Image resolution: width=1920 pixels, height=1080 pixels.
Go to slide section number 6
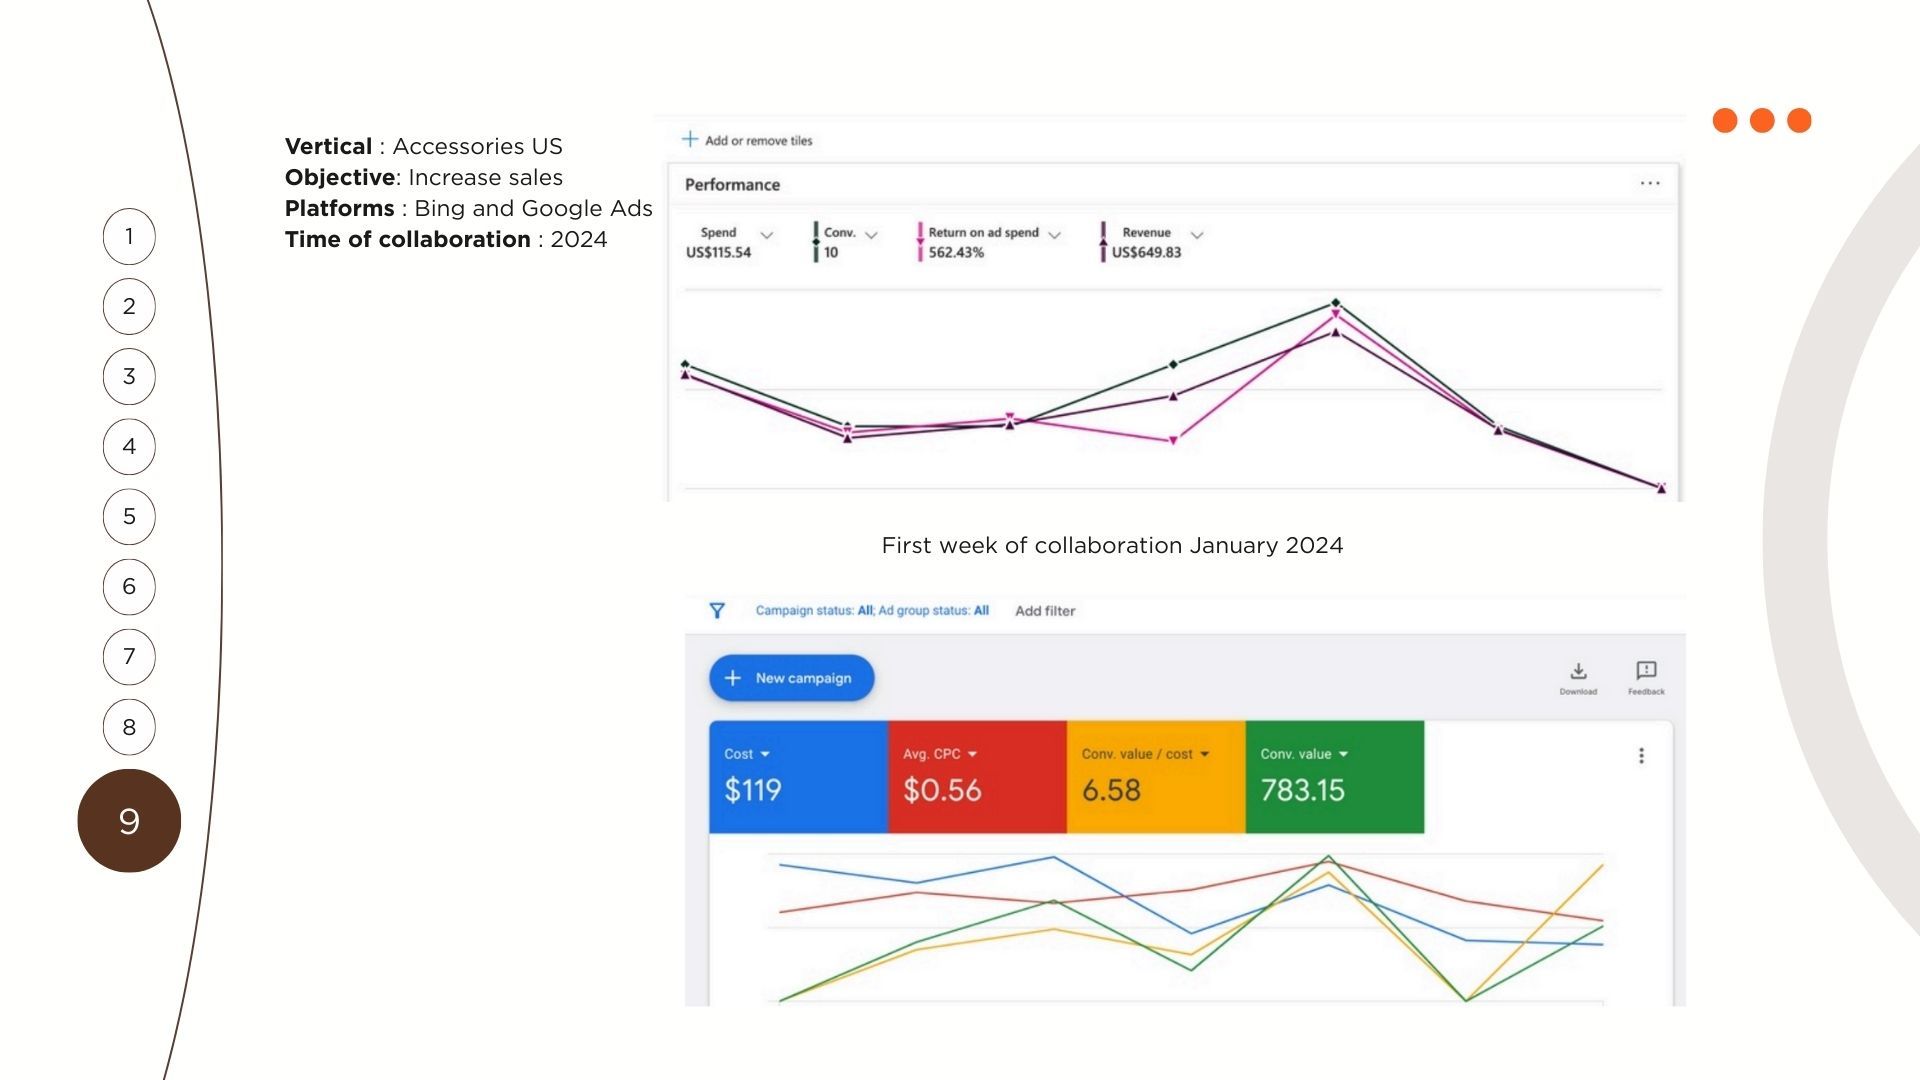coord(129,587)
